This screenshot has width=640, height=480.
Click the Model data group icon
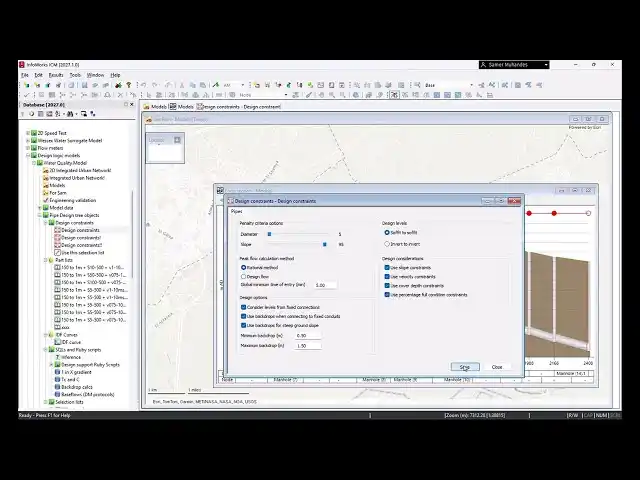43,207
